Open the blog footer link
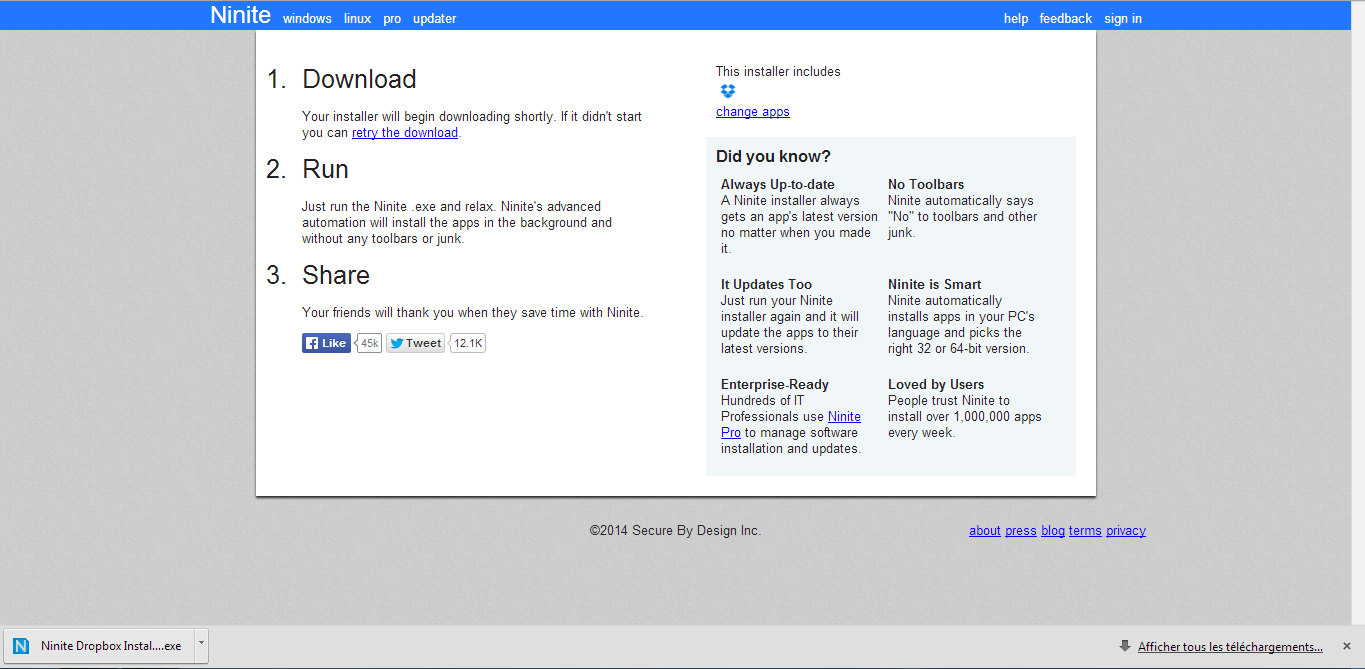This screenshot has width=1365, height=669. [1053, 530]
